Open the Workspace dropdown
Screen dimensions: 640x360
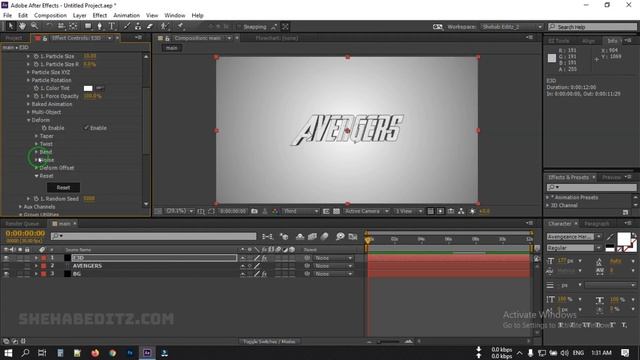click(x=512, y=27)
